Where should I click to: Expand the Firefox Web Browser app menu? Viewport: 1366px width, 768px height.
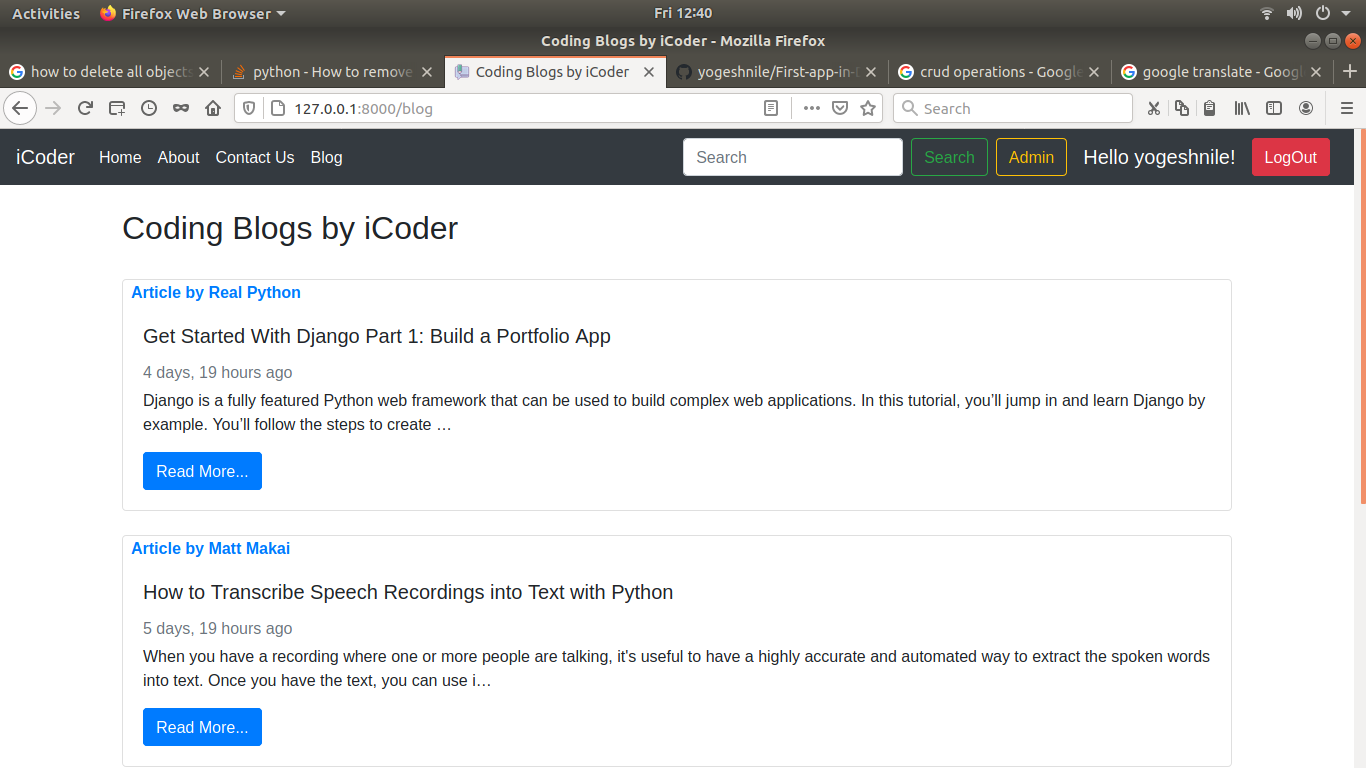(x=193, y=13)
